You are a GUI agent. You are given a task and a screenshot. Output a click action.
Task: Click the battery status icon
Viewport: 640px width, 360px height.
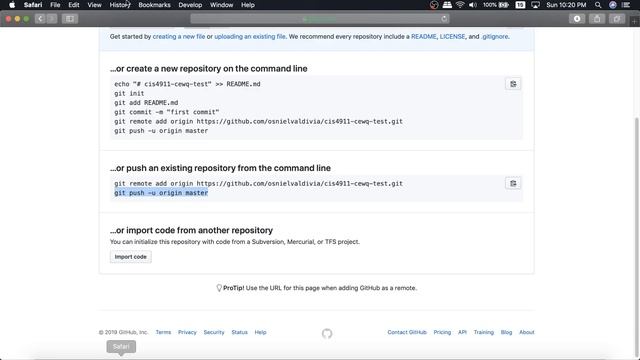(504, 5)
